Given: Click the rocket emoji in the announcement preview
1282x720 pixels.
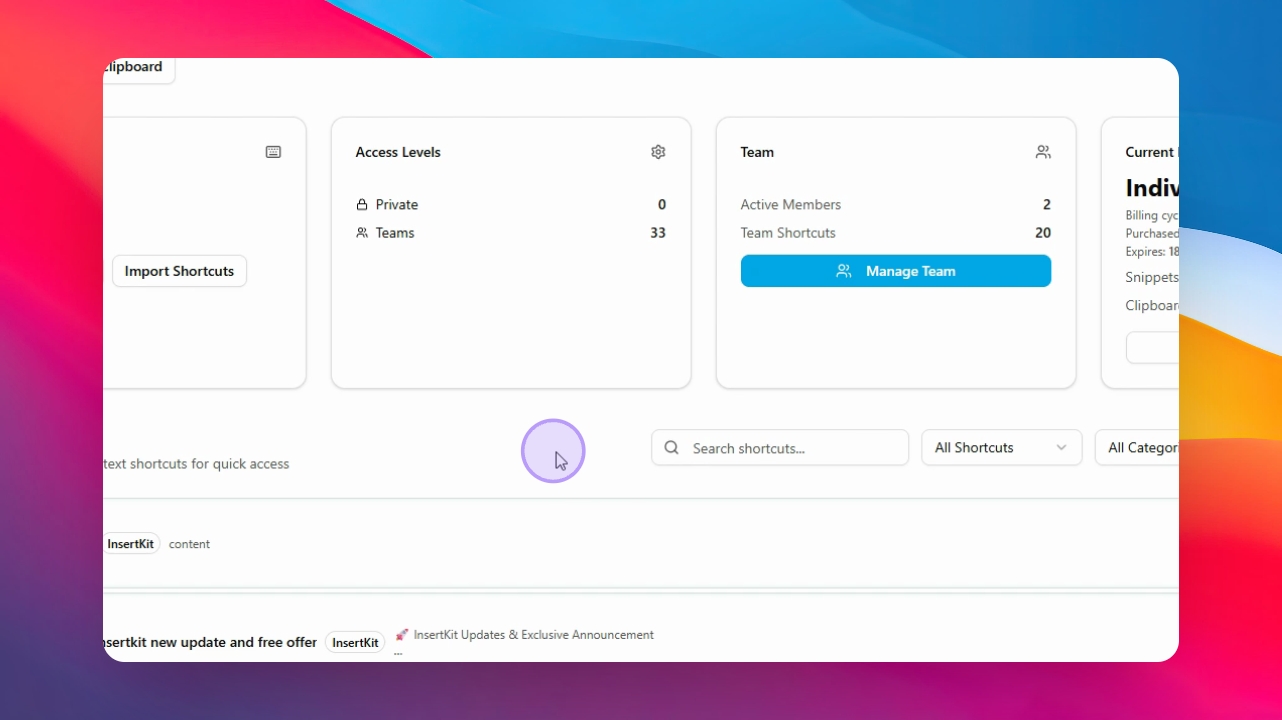Looking at the screenshot, I should (x=402, y=635).
